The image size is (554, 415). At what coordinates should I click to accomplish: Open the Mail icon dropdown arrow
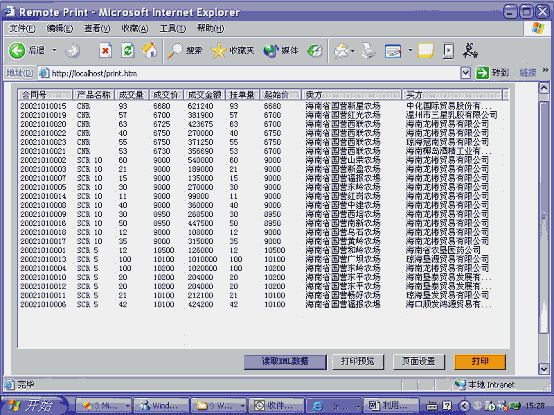click(353, 51)
